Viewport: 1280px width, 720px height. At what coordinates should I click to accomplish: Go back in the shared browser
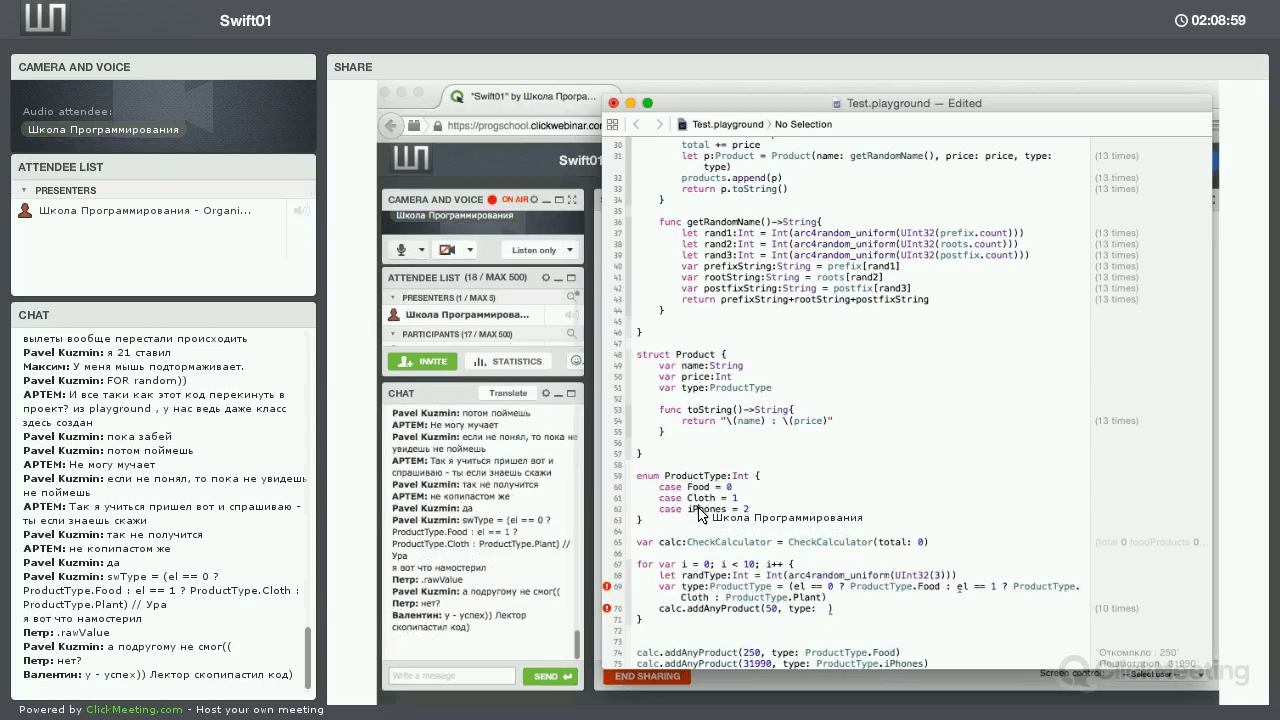tap(390, 125)
